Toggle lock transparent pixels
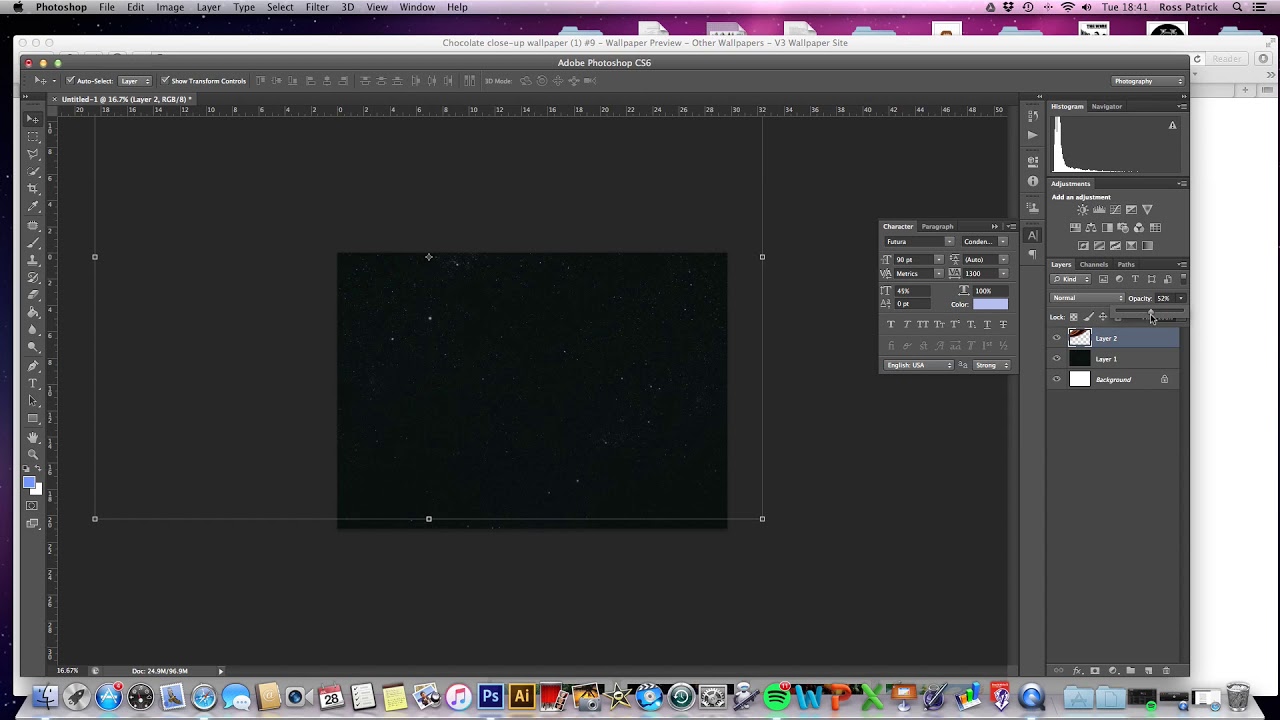Screen dimensions: 1280x720 coord(1073,317)
